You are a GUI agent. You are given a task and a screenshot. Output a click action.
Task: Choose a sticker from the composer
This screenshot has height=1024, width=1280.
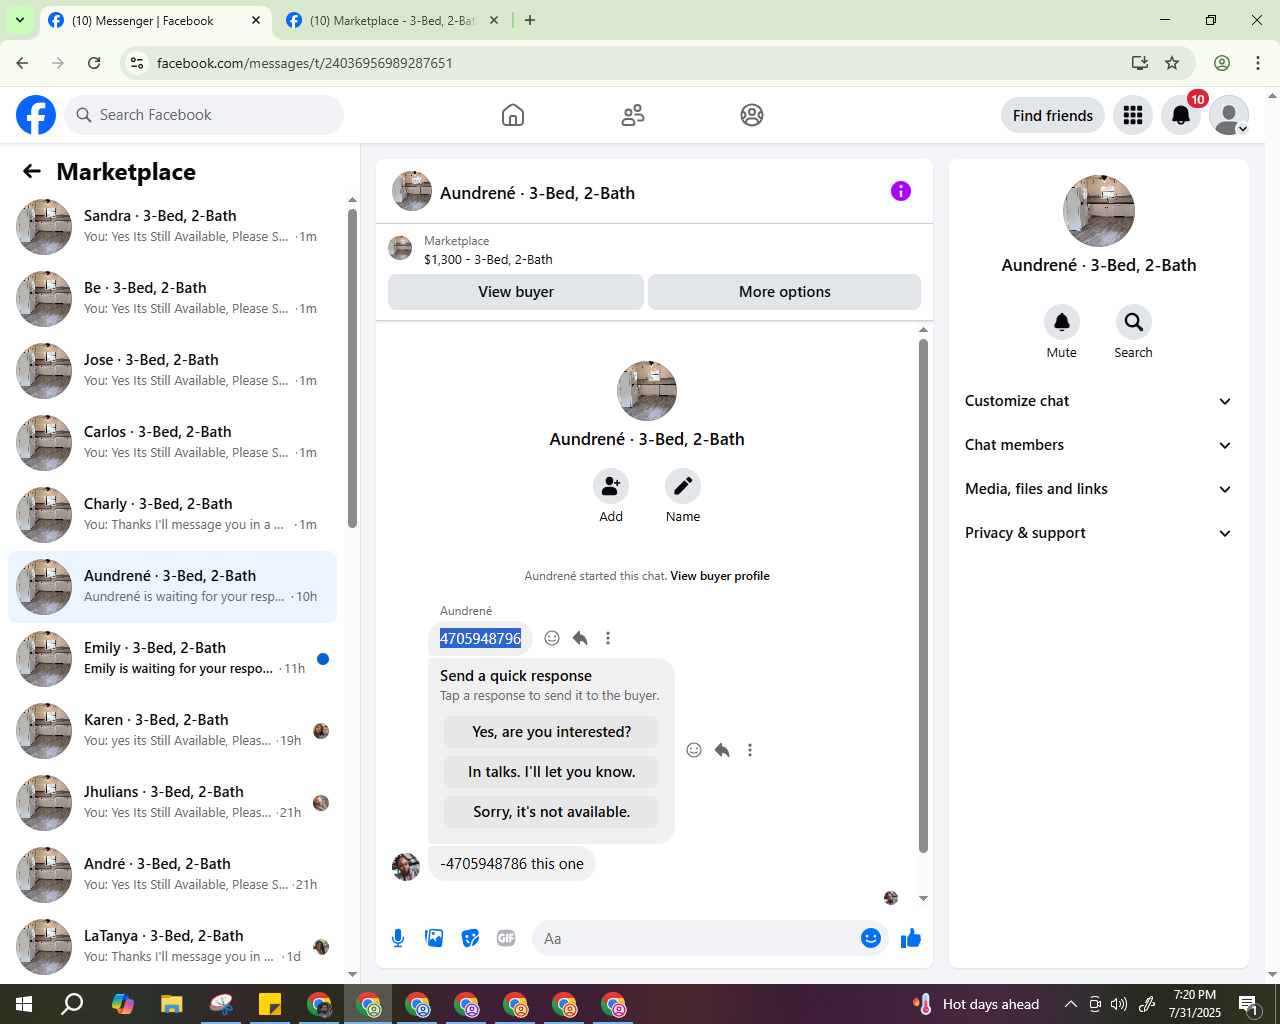(x=470, y=938)
